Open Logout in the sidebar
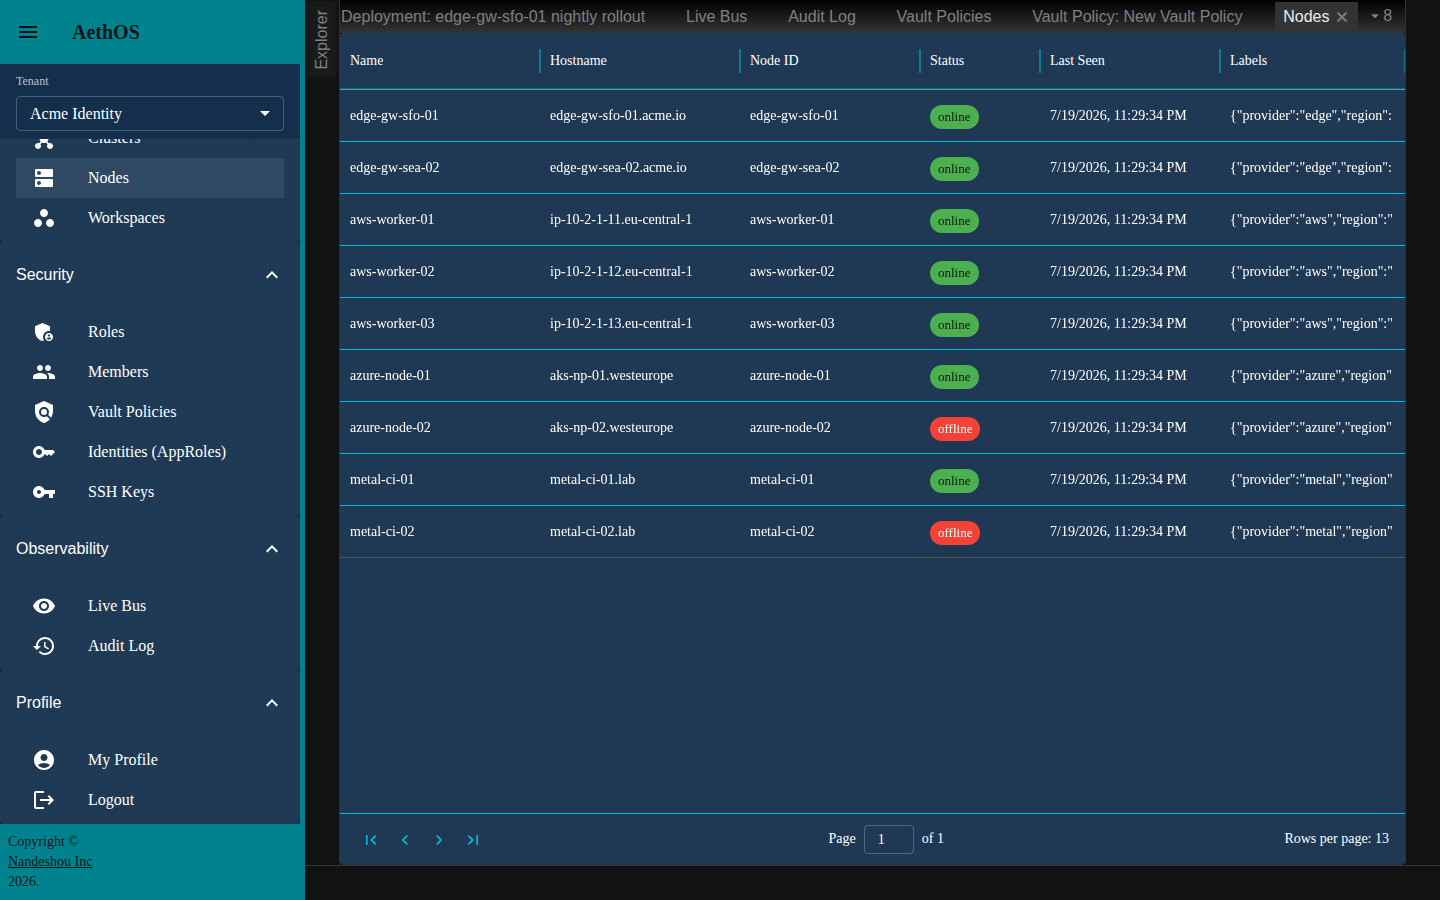The width and height of the screenshot is (1440, 900). pyautogui.click(x=150, y=800)
